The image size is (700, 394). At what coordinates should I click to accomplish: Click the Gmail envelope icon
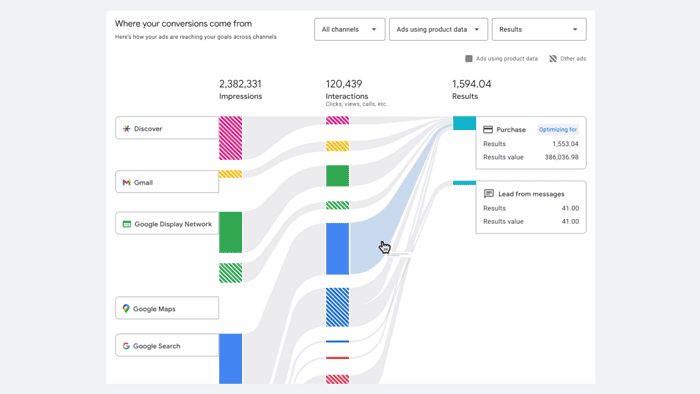point(126,182)
